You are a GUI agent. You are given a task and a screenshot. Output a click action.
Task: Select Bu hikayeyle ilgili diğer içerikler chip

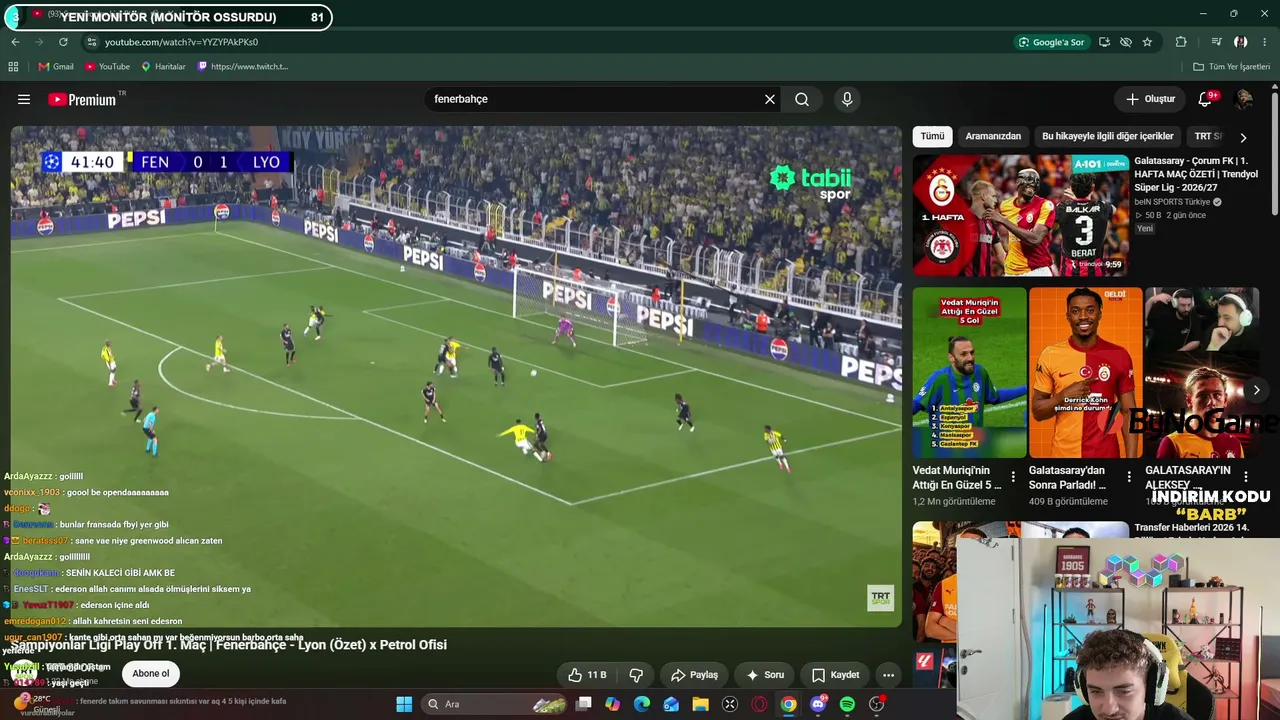(x=1108, y=136)
